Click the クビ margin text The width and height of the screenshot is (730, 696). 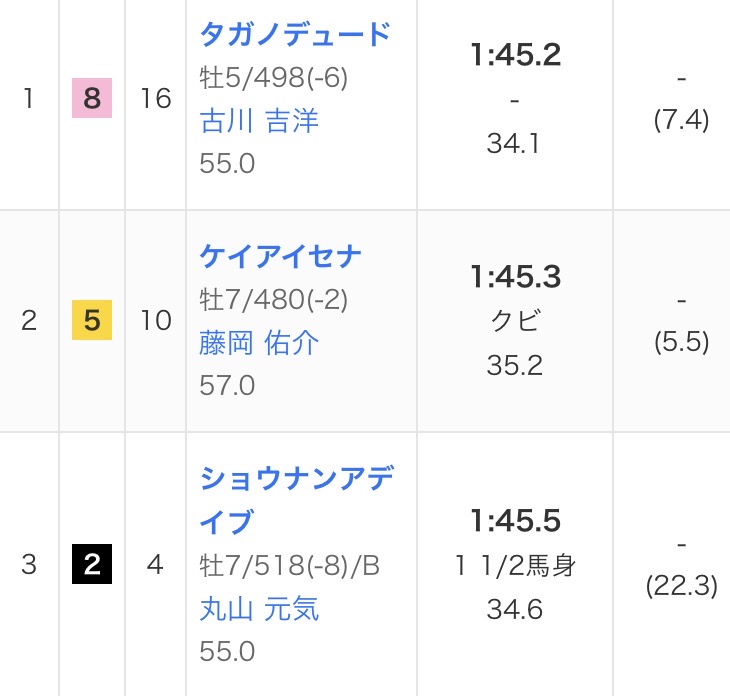(x=515, y=321)
